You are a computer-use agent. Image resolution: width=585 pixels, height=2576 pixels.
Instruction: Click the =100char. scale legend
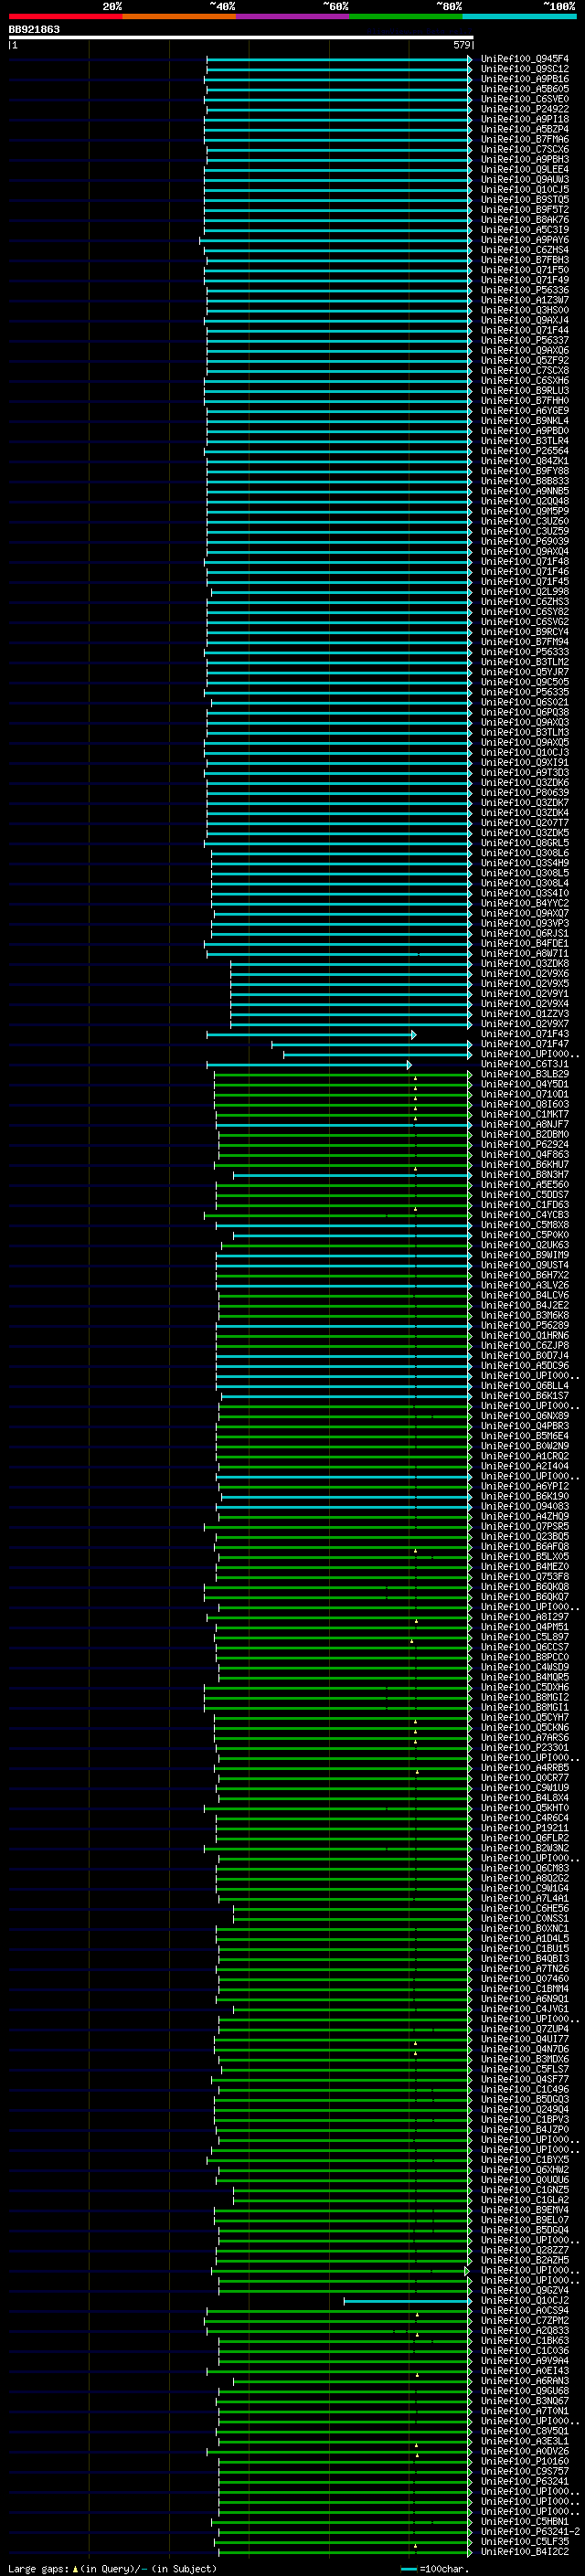point(436,2569)
